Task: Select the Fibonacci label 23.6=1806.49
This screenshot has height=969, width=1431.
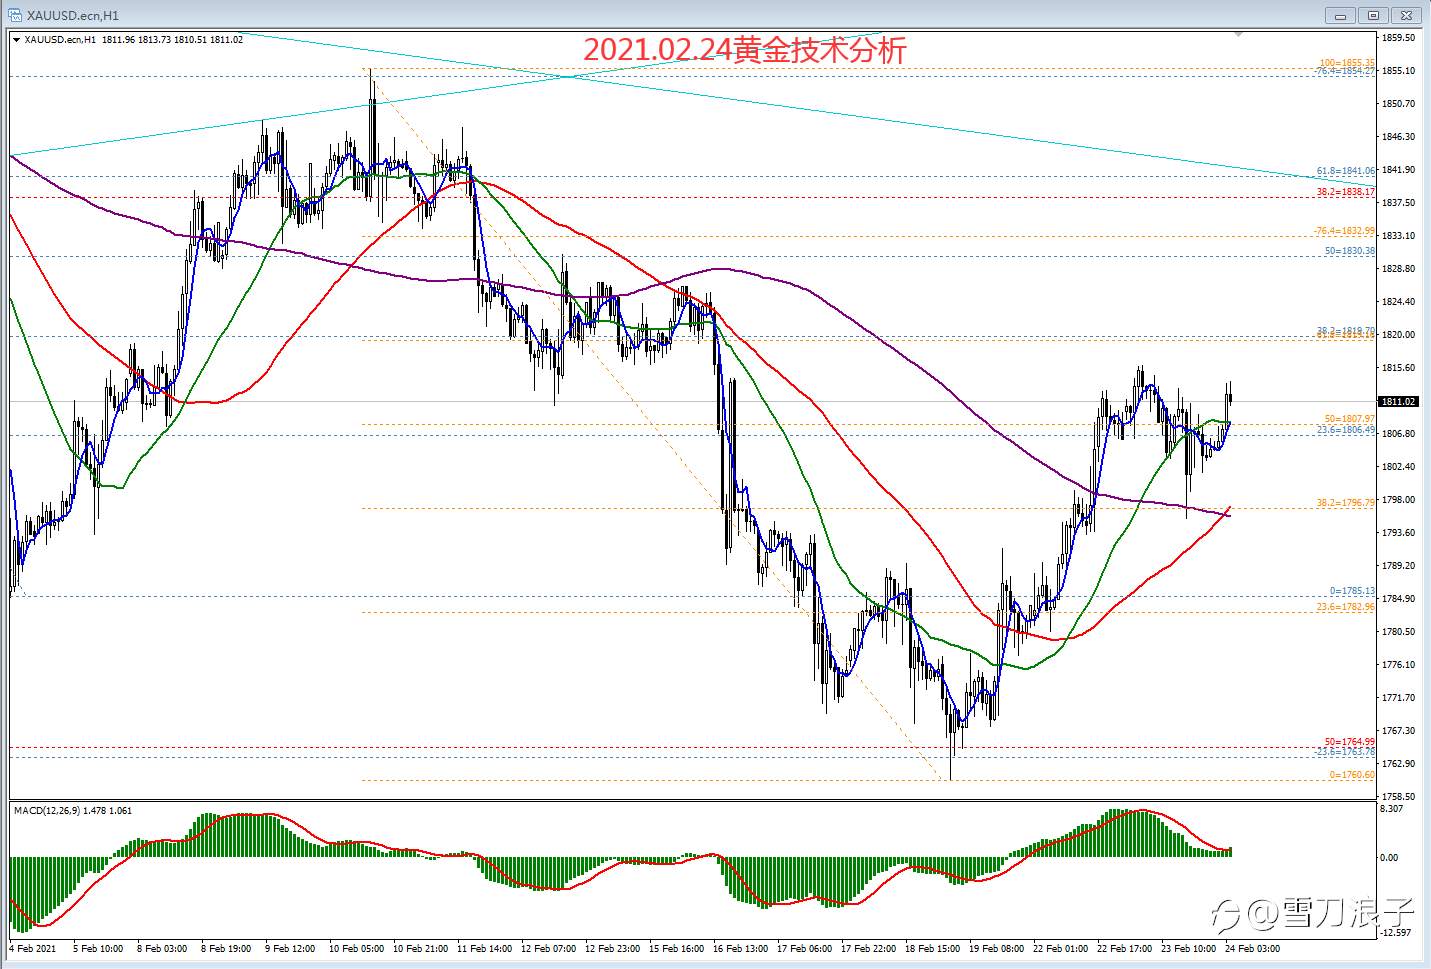Action: point(1346,430)
